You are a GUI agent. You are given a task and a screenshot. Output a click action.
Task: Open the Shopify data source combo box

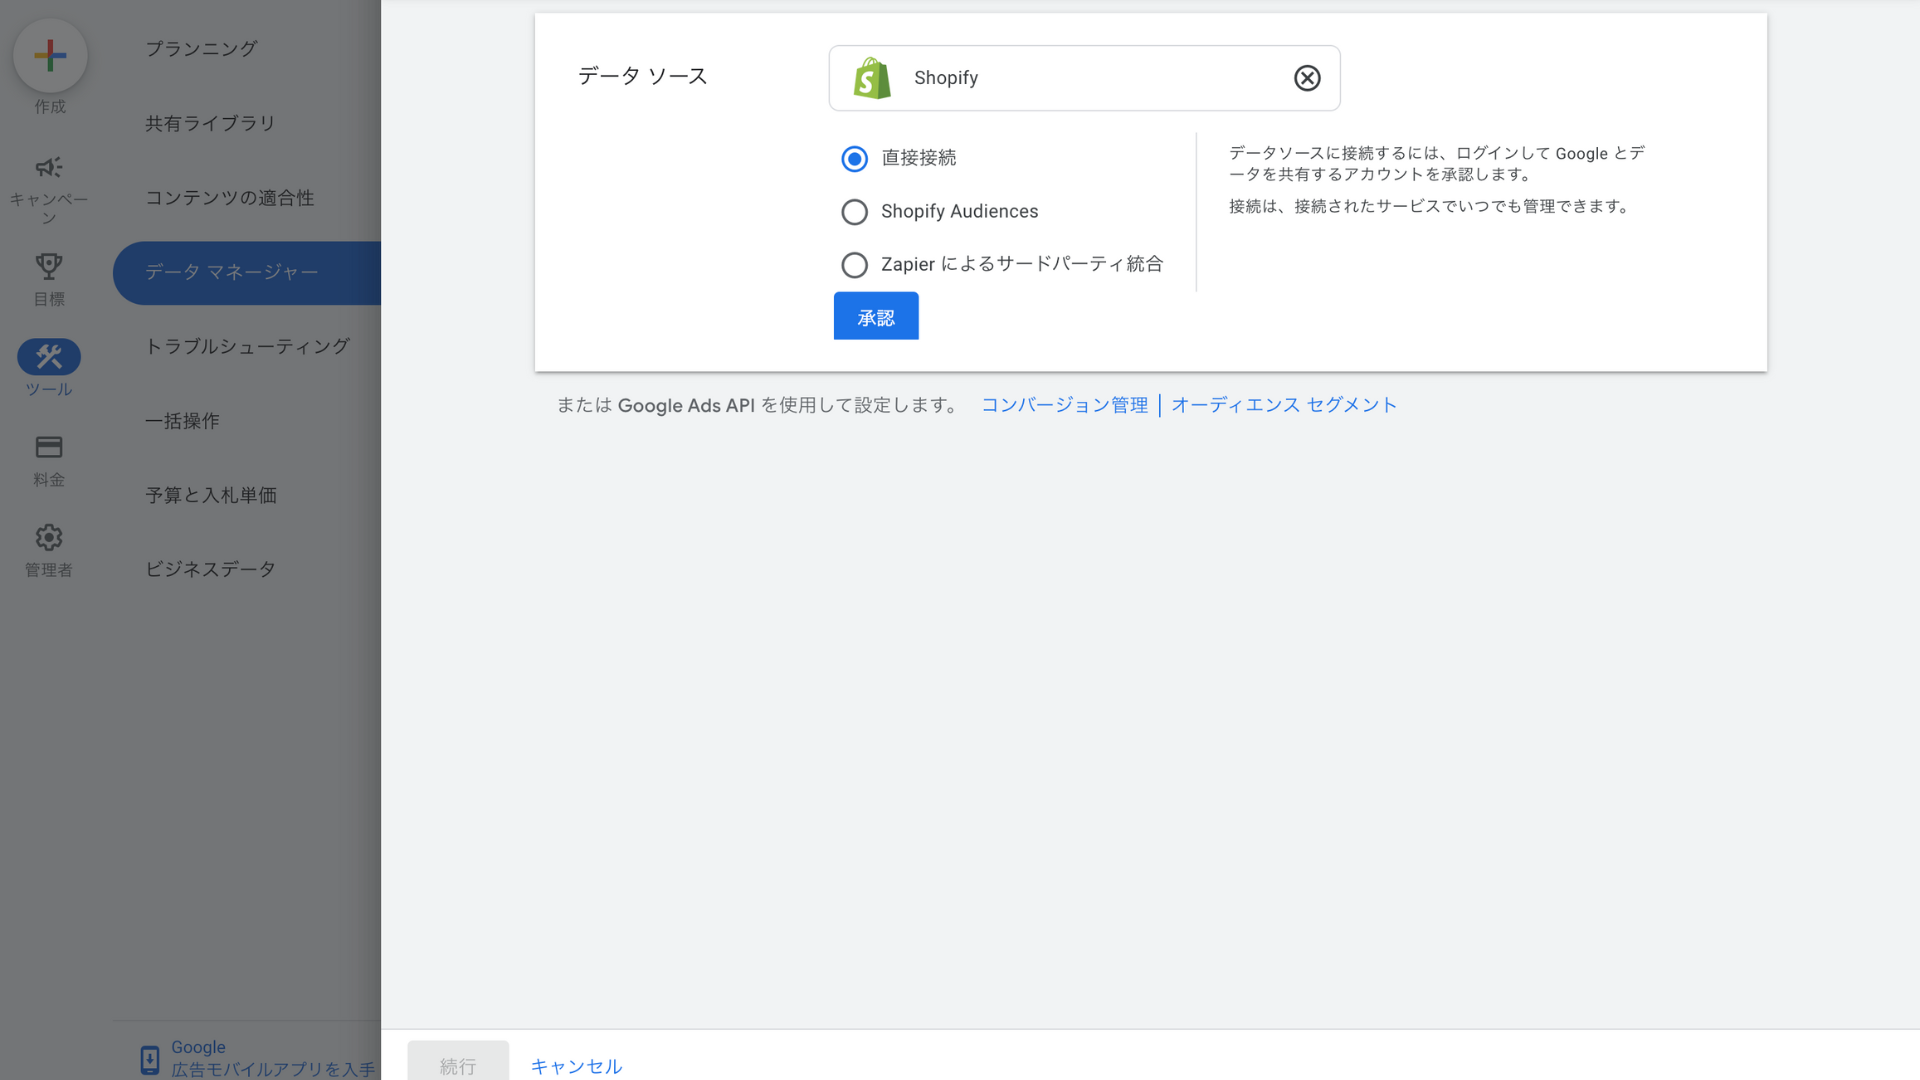coord(1084,78)
